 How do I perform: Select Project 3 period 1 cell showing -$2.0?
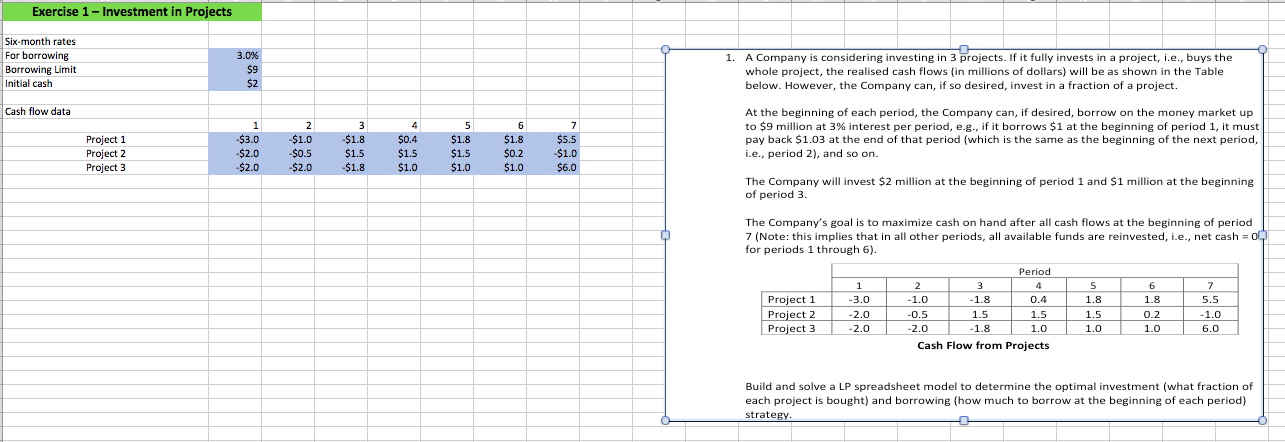tap(235, 168)
